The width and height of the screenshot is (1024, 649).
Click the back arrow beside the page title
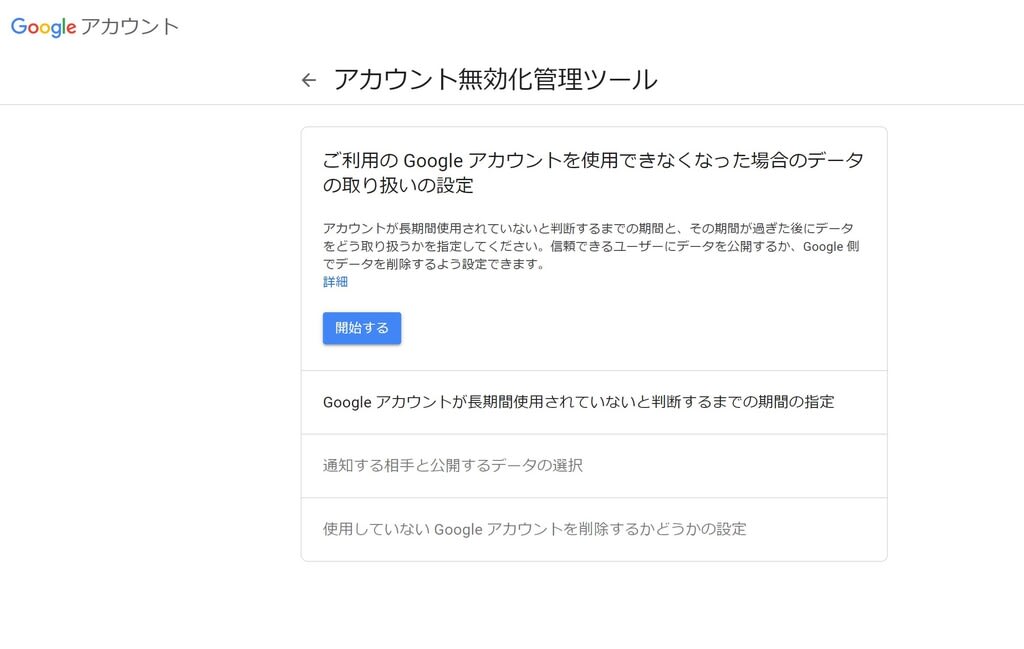pos(309,80)
